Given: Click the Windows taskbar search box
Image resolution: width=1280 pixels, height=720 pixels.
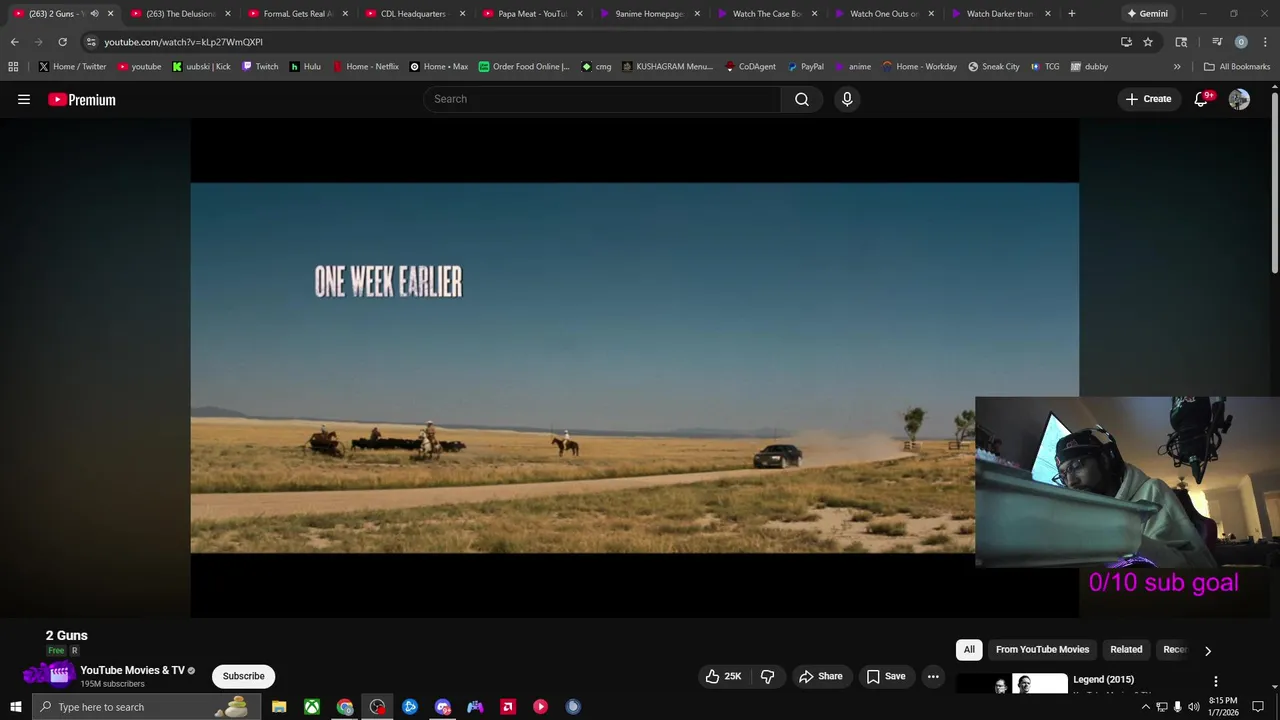Looking at the screenshot, I should (x=146, y=707).
